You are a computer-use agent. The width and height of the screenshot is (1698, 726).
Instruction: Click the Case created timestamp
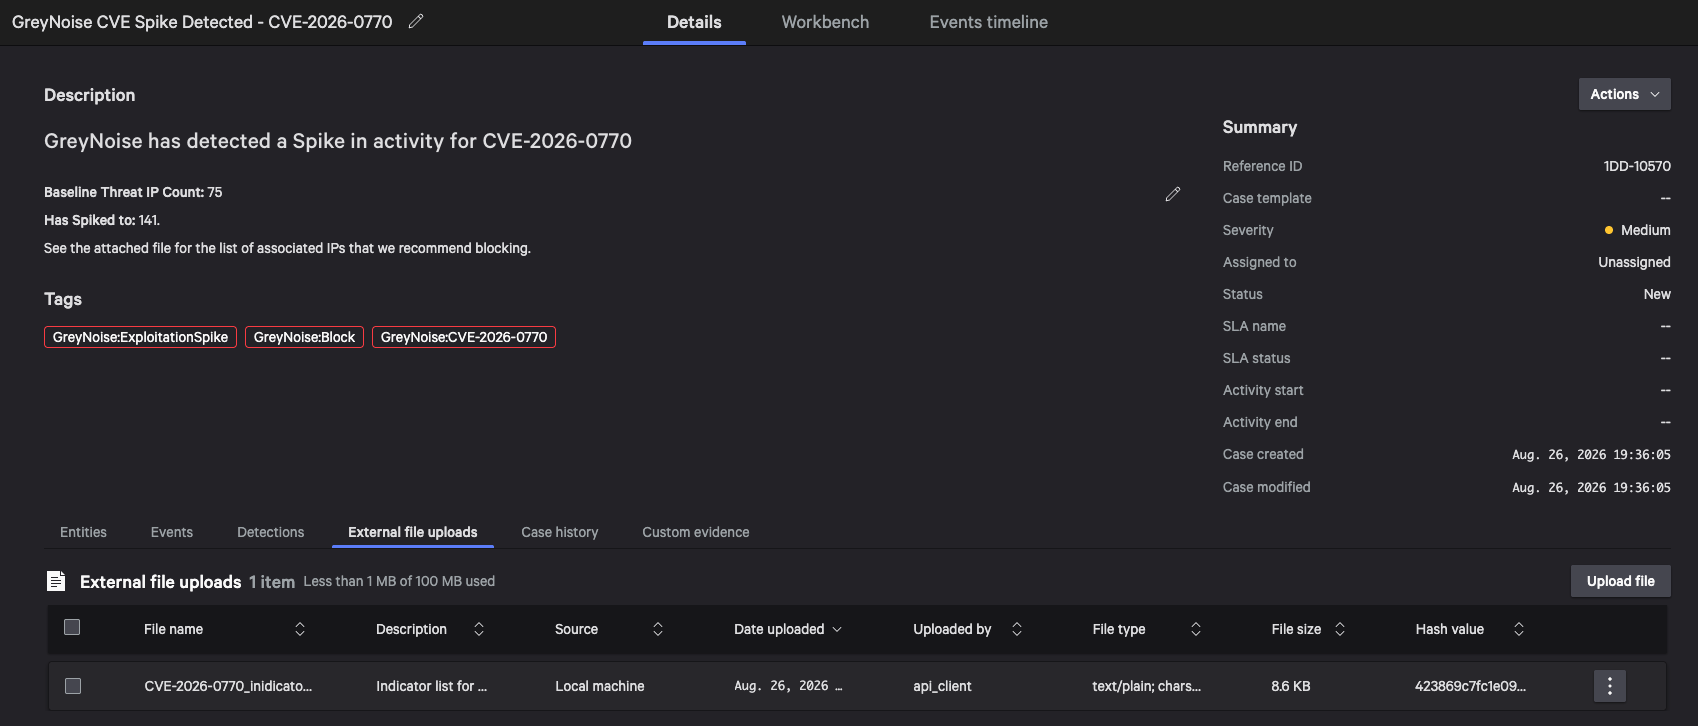point(1591,454)
